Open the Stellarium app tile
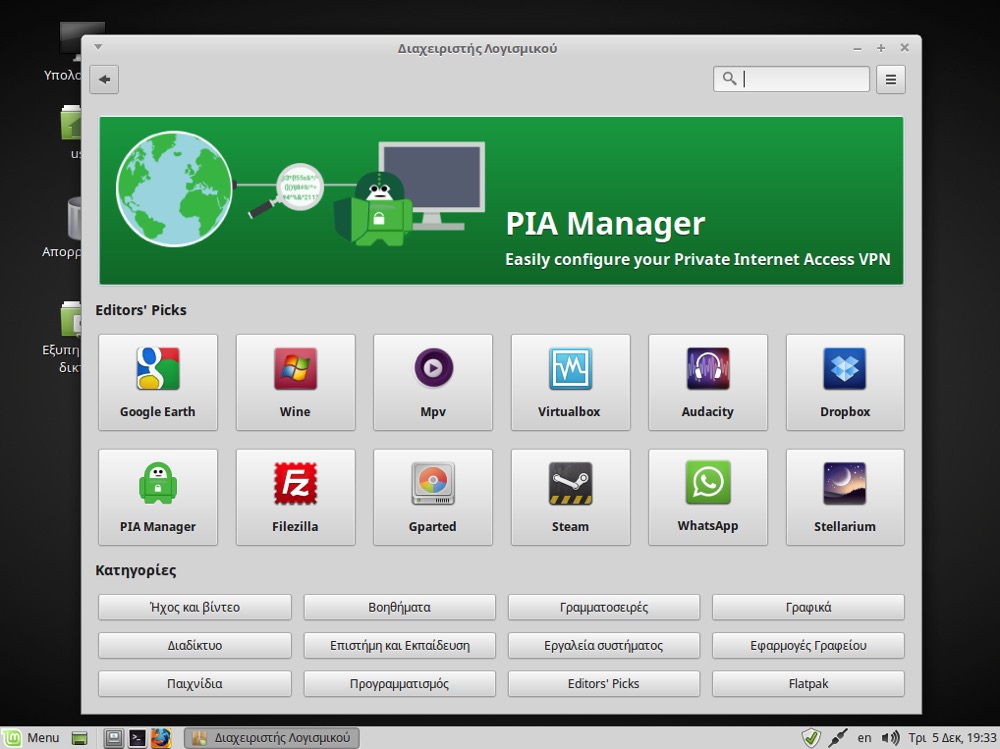This screenshot has width=1000, height=749. coord(845,497)
